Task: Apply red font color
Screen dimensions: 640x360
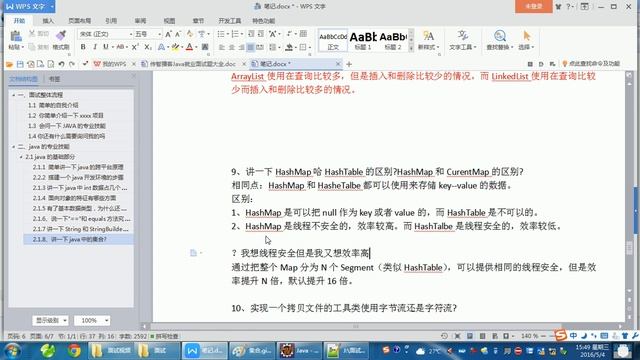Action: coord(189,47)
